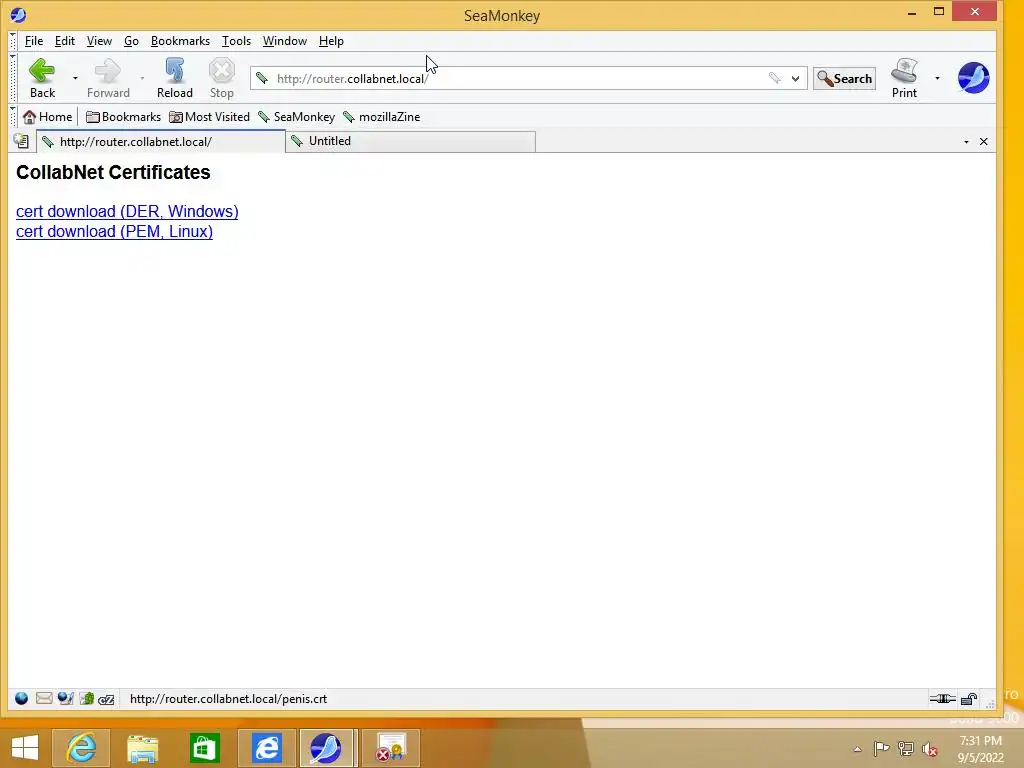This screenshot has height=768, width=1024.
Task: Open Composer from status bar icon
Action: click(65, 699)
